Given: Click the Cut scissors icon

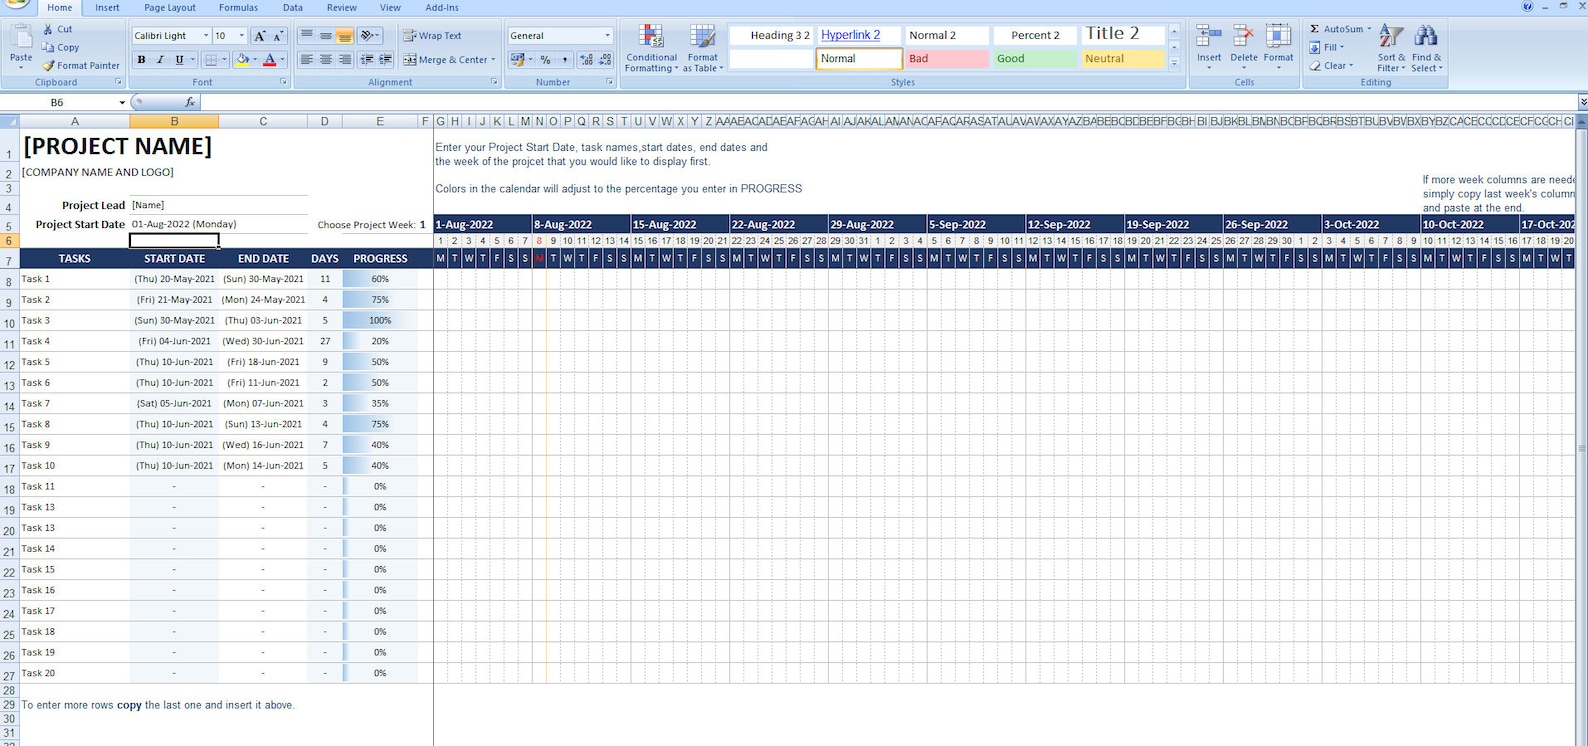Looking at the screenshot, I should tap(48, 30).
